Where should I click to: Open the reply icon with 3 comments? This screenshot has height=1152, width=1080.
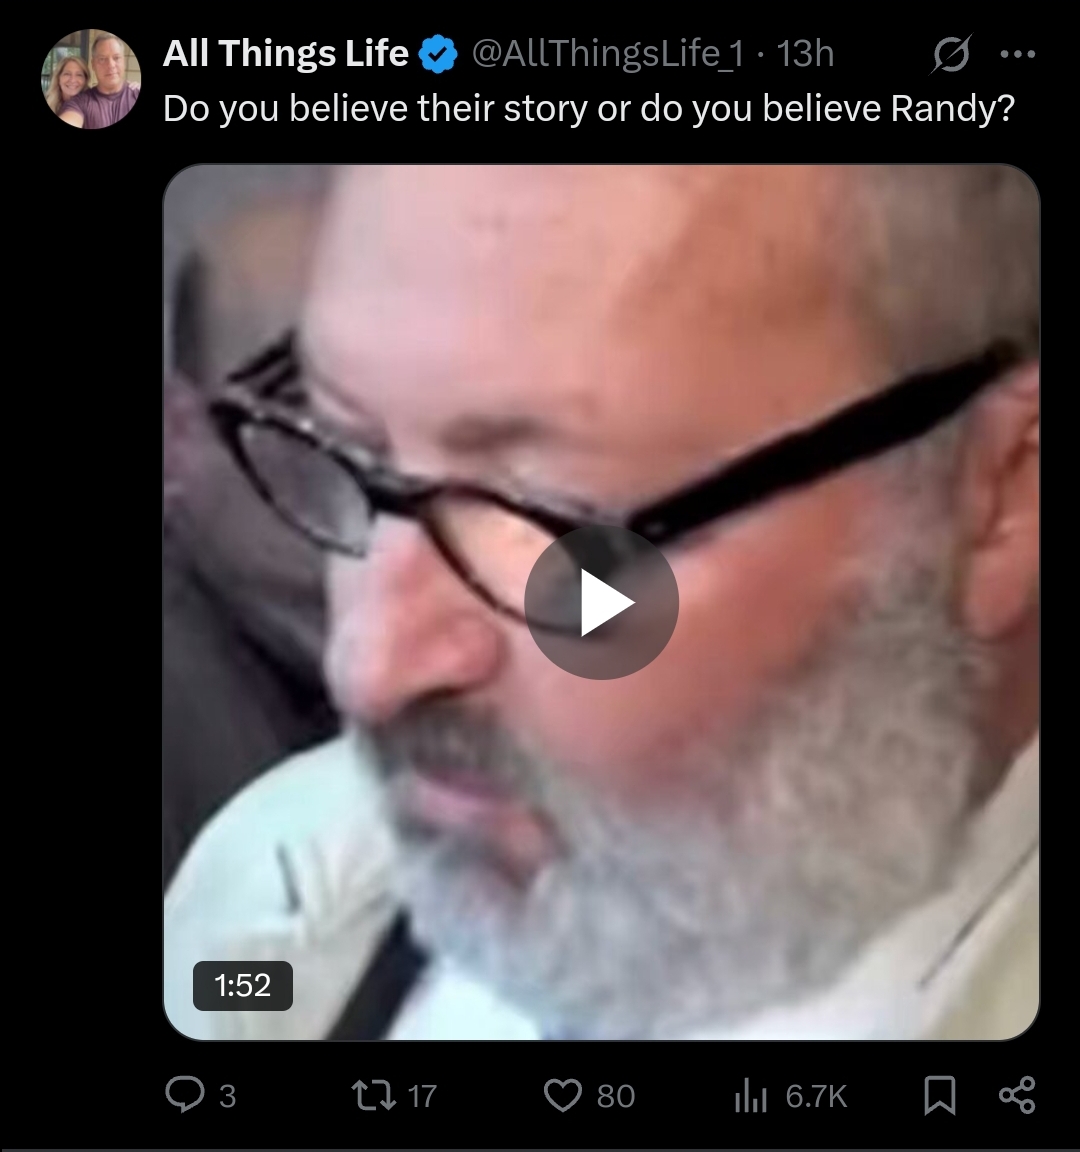pyautogui.click(x=184, y=1095)
